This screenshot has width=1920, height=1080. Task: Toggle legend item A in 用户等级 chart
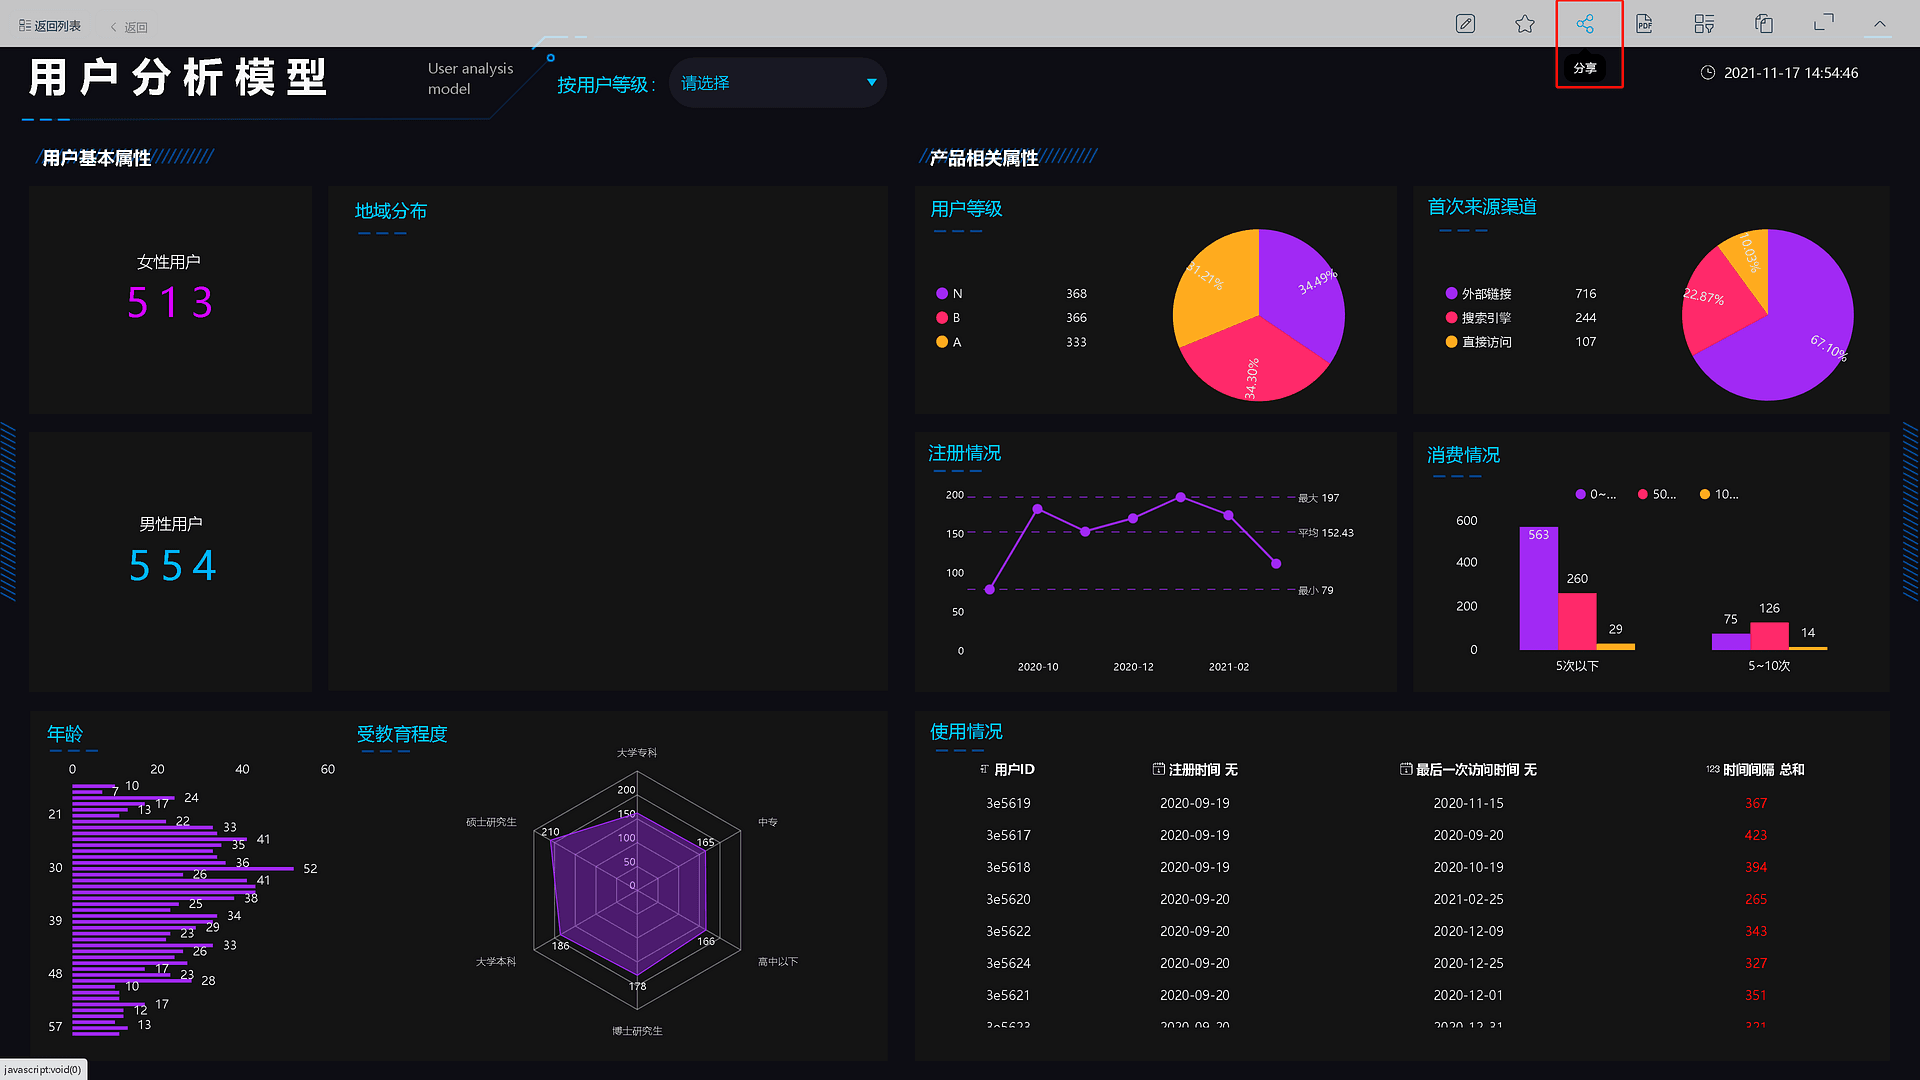[x=949, y=342]
